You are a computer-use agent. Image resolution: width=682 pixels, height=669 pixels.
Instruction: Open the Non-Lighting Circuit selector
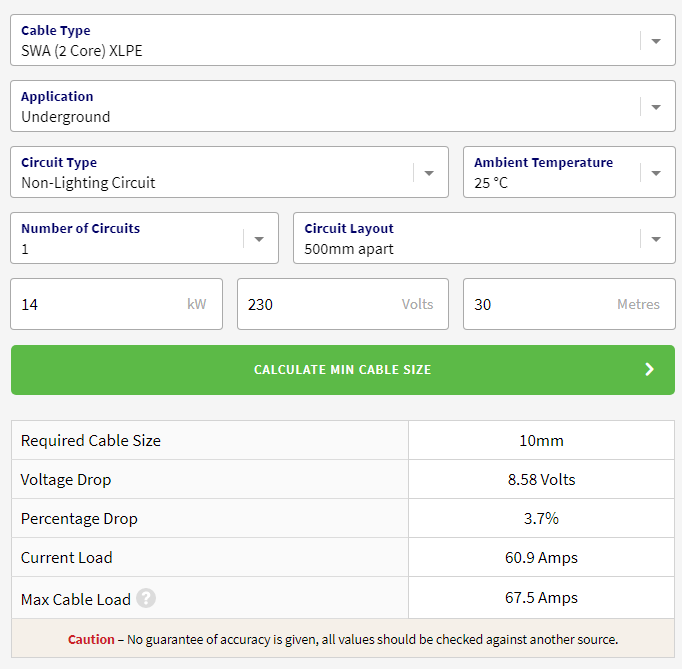tap(210, 173)
